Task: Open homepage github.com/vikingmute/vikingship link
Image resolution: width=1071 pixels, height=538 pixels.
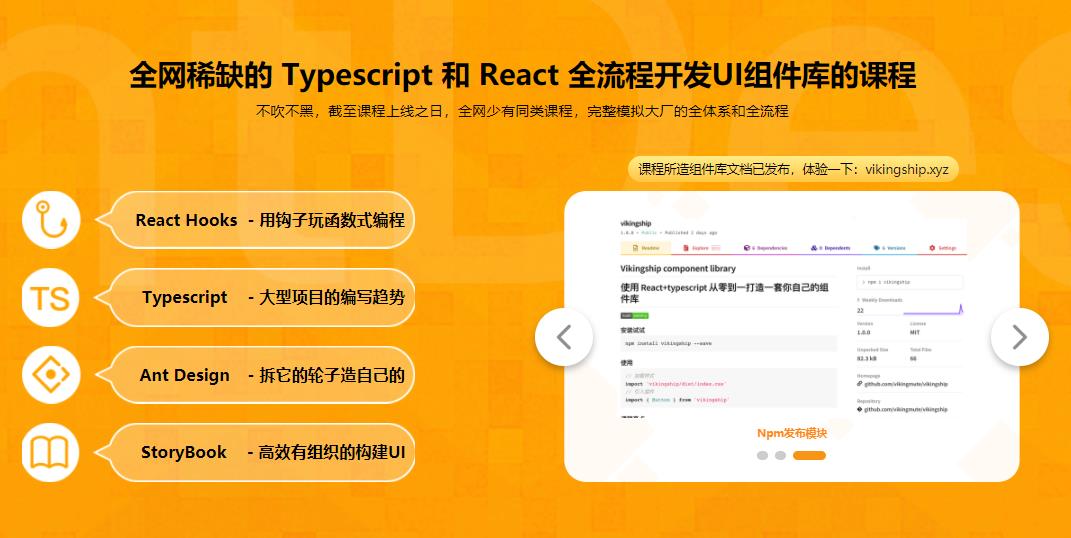Action: coord(906,384)
